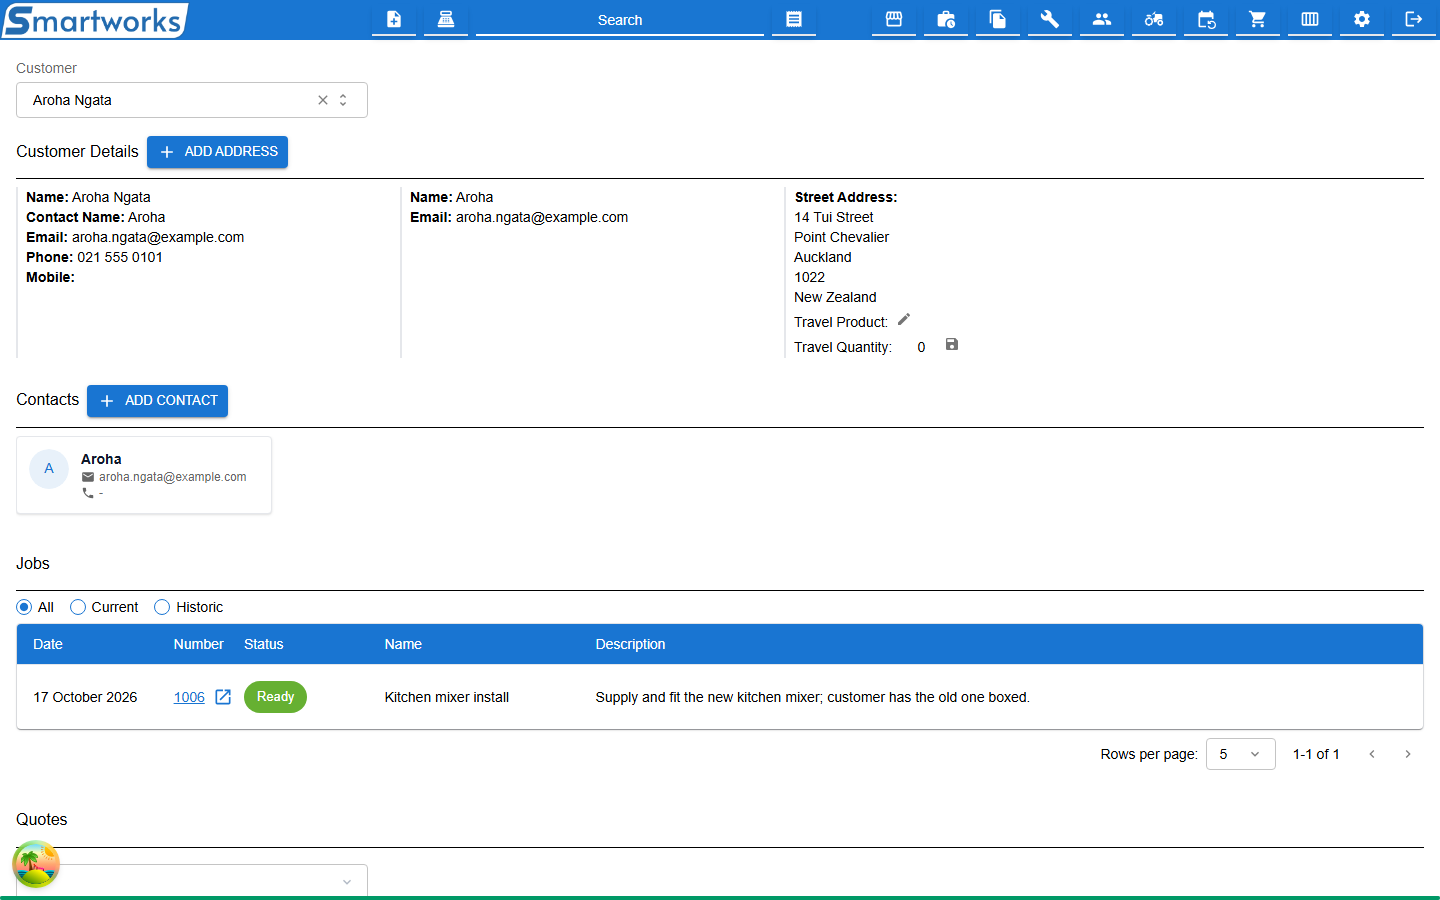Expand the Quotes dropdown chevron
The image size is (1440, 900).
tap(347, 882)
